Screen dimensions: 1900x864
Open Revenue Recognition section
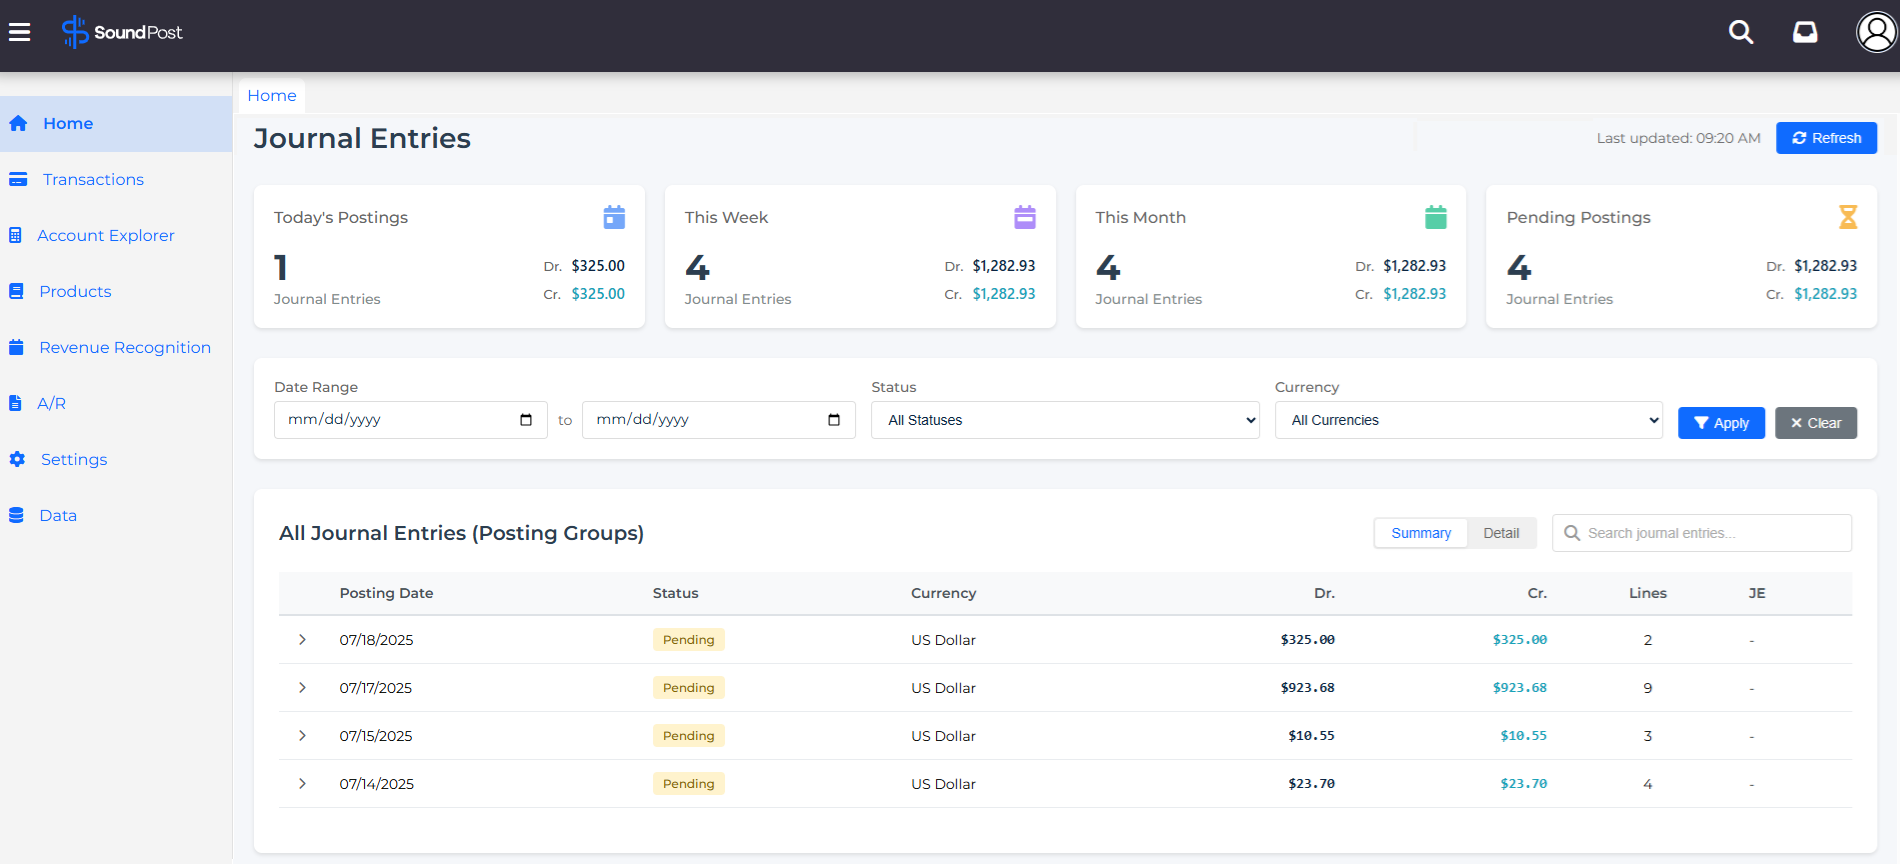(x=125, y=348)
